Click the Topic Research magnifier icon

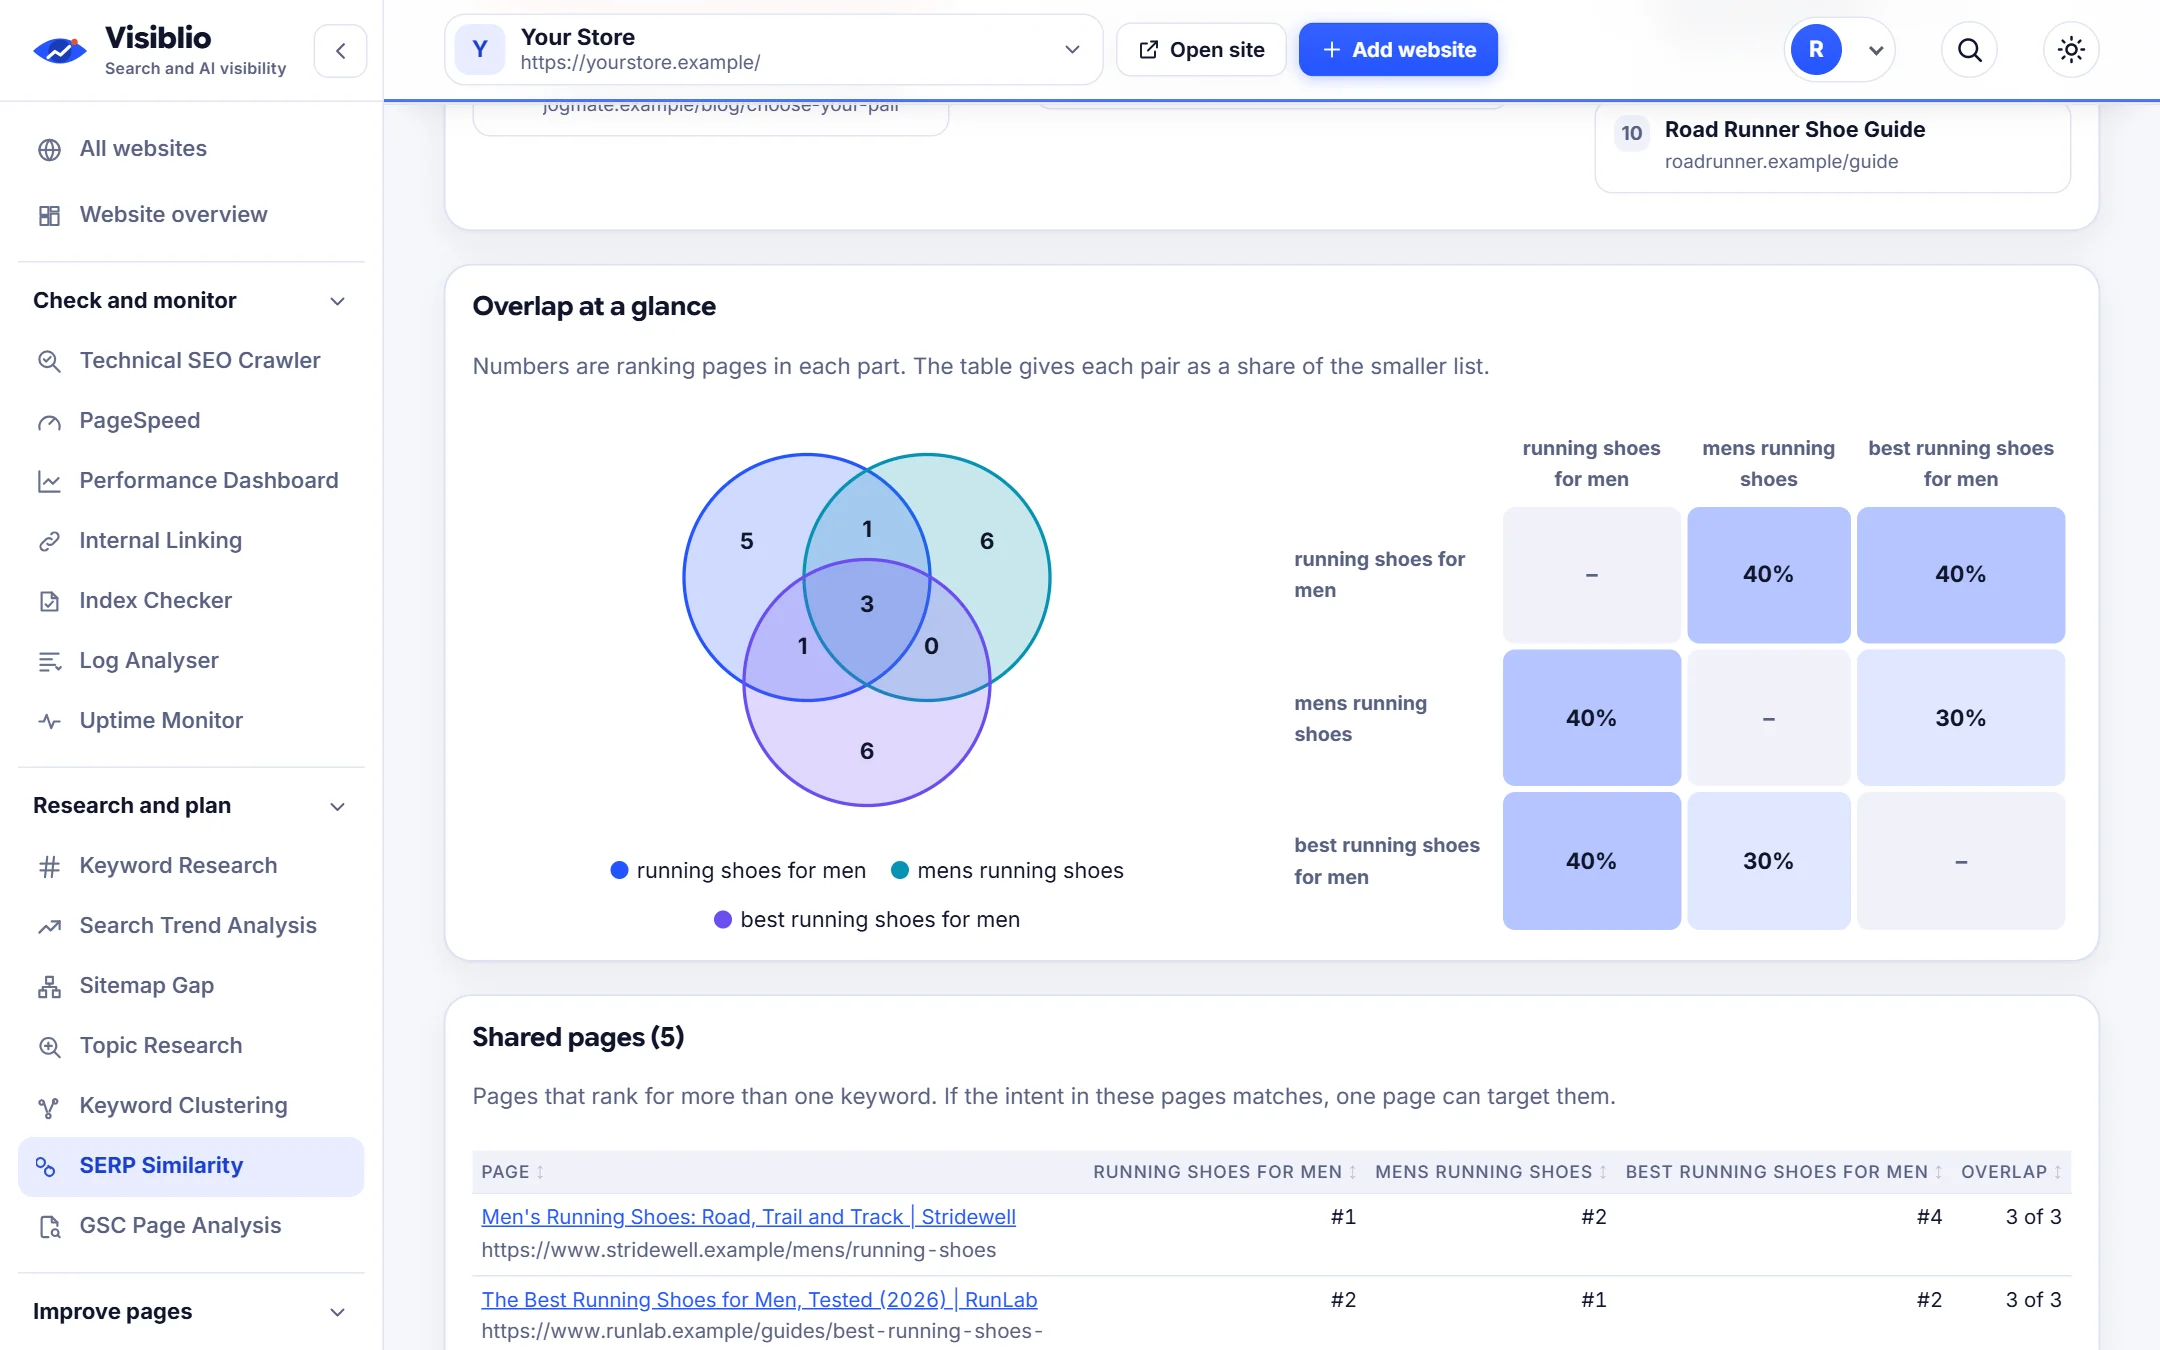point(49,1046)
